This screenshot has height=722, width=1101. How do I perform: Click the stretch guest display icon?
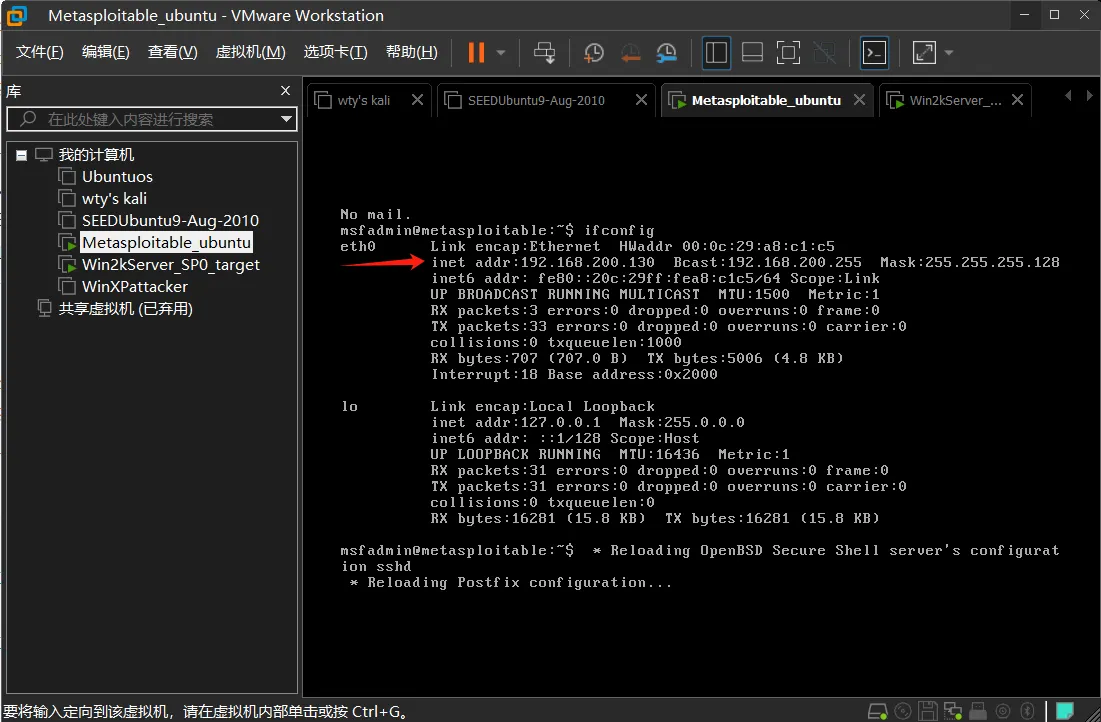click(924, 53)
